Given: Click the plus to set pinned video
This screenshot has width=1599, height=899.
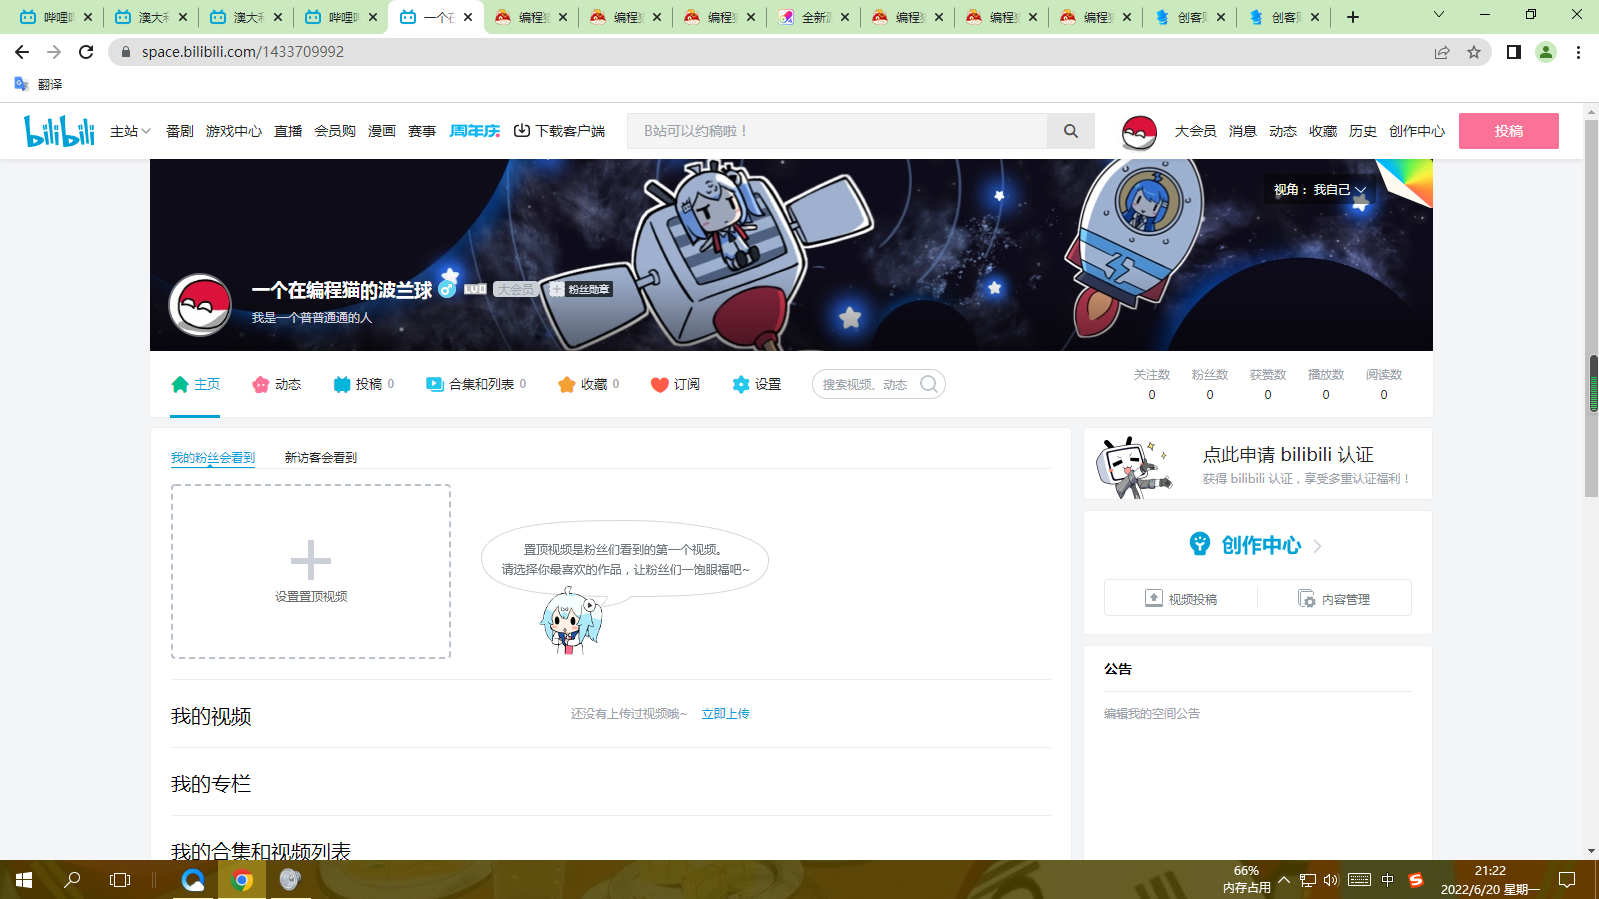Looking at the screenshot, I should [x=311, y=560].
